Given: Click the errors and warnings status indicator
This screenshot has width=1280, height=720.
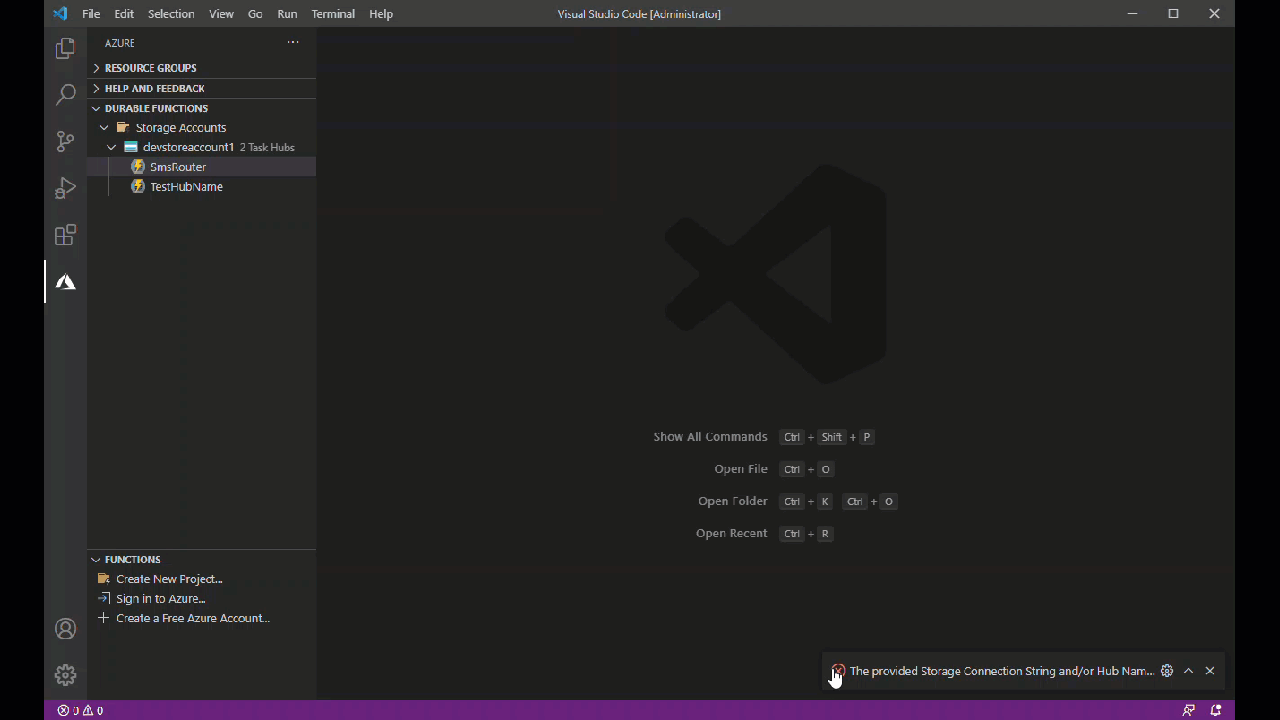Looking at the screenshot, I should pos(80,710).
